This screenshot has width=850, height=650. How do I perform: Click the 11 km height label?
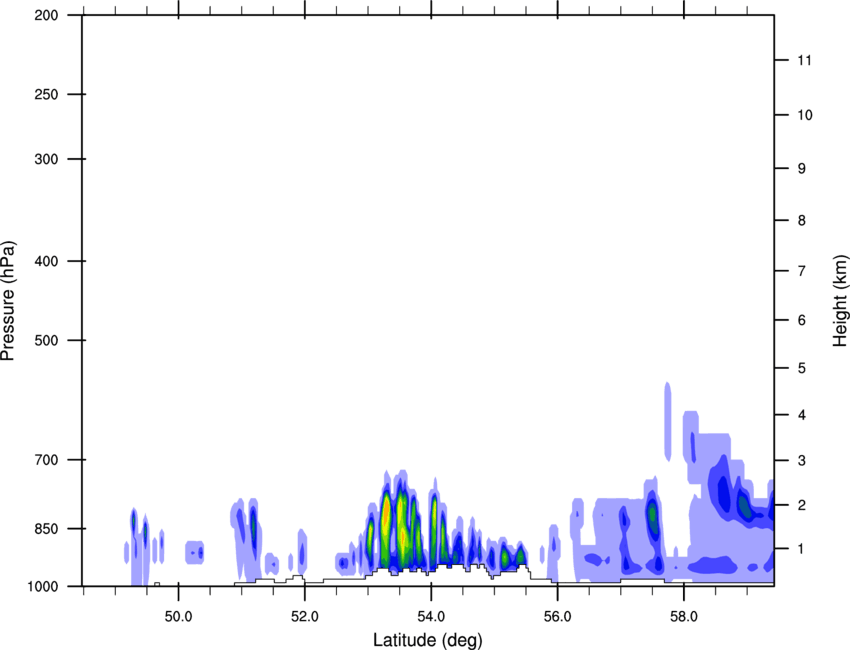(804, 60)
